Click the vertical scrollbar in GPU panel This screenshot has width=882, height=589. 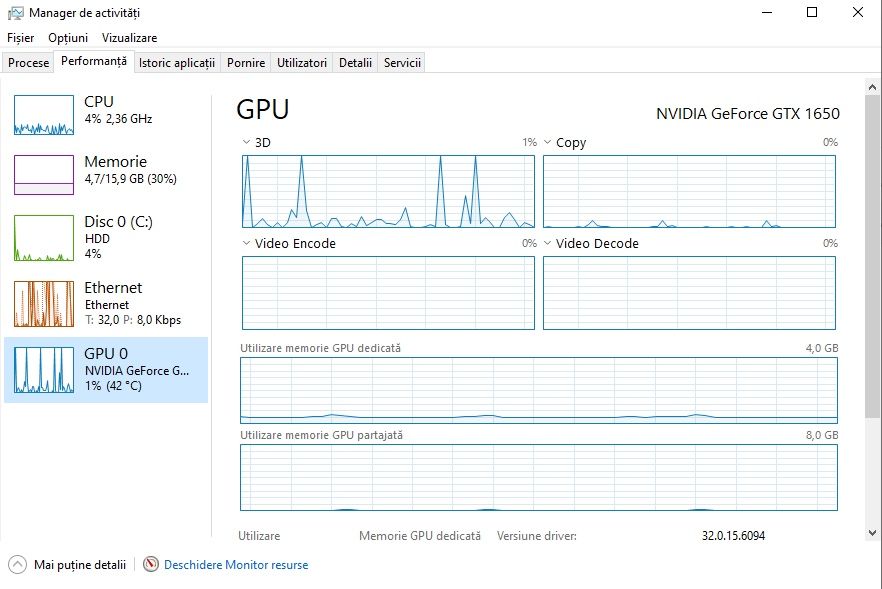point(873,300)
